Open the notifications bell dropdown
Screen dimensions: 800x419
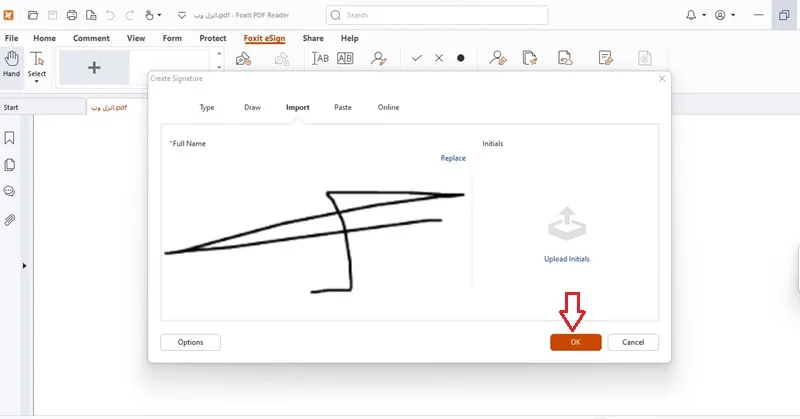[x=695, y=15]
